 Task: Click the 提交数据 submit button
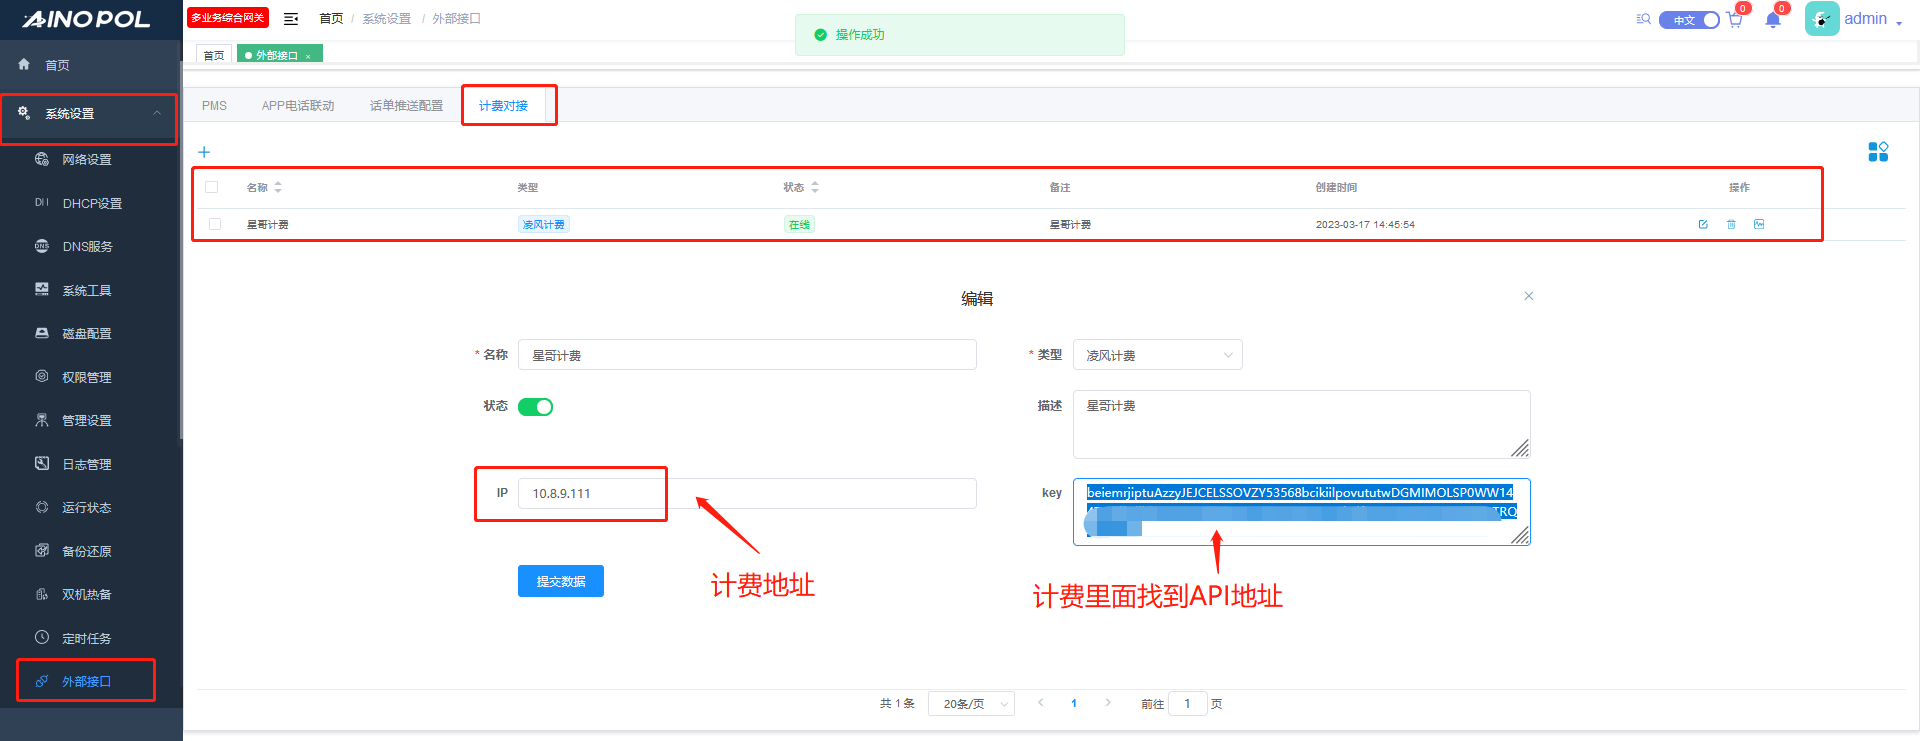click(560, 581)
